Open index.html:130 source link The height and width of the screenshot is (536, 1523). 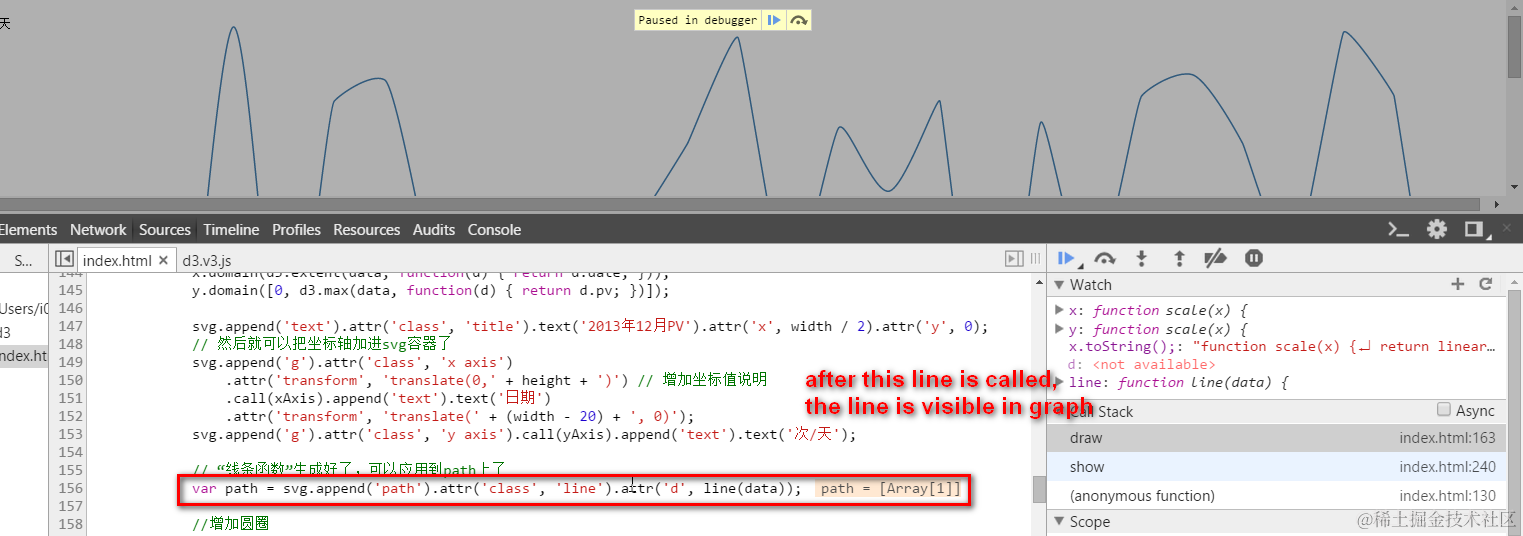(x=1447, y=495)
